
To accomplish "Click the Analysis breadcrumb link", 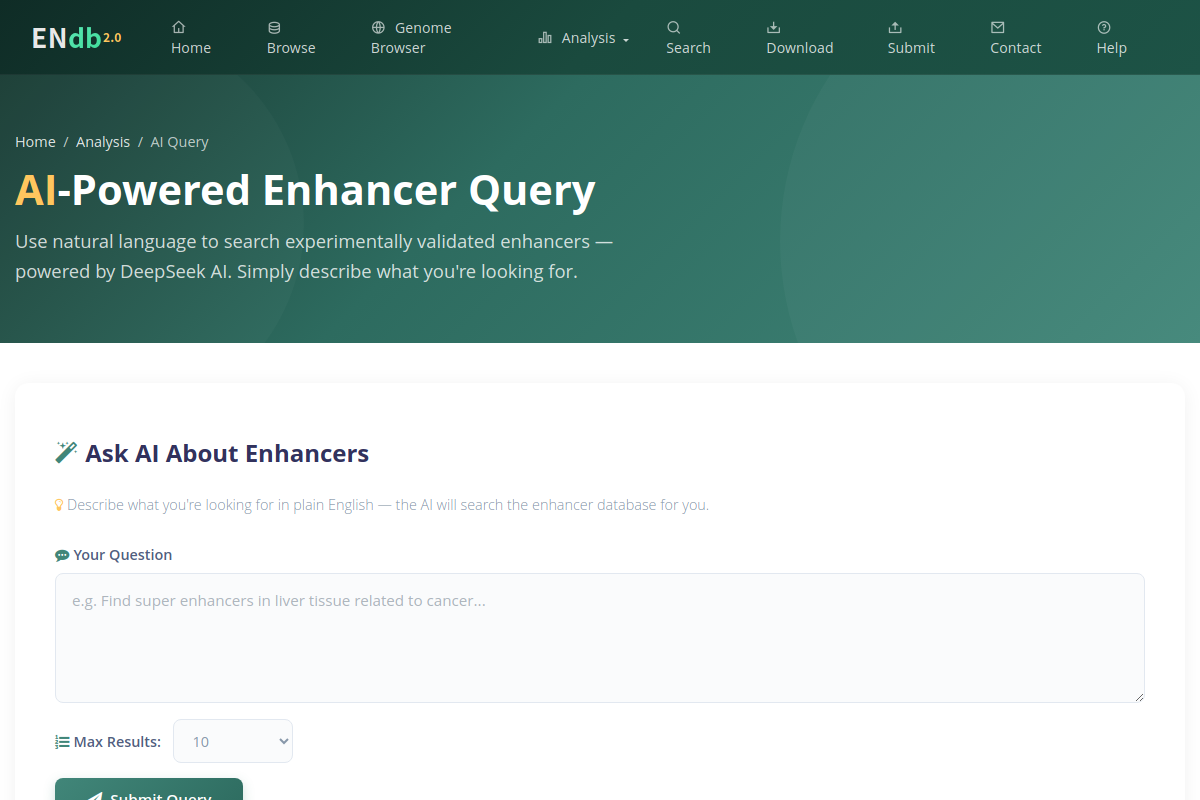I will 103,142.
